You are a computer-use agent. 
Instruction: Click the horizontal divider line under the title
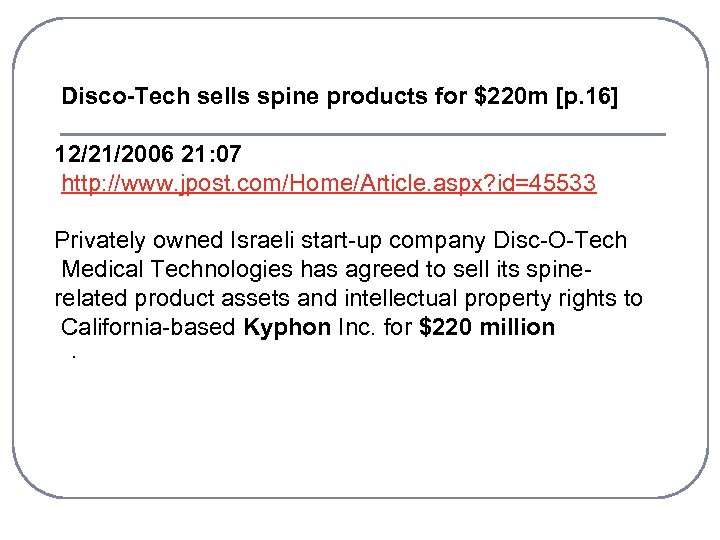pyautogui.click(x=362, y=134)
